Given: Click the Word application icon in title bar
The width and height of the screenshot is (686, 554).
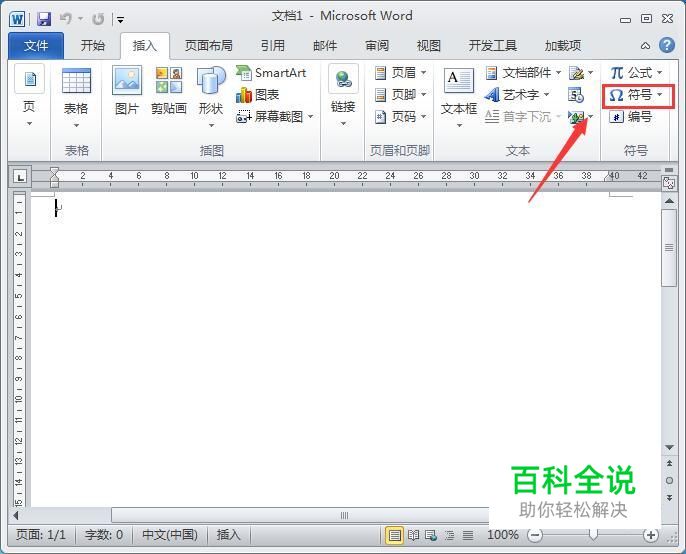Looking at the screenshot, I should point(18,19).
